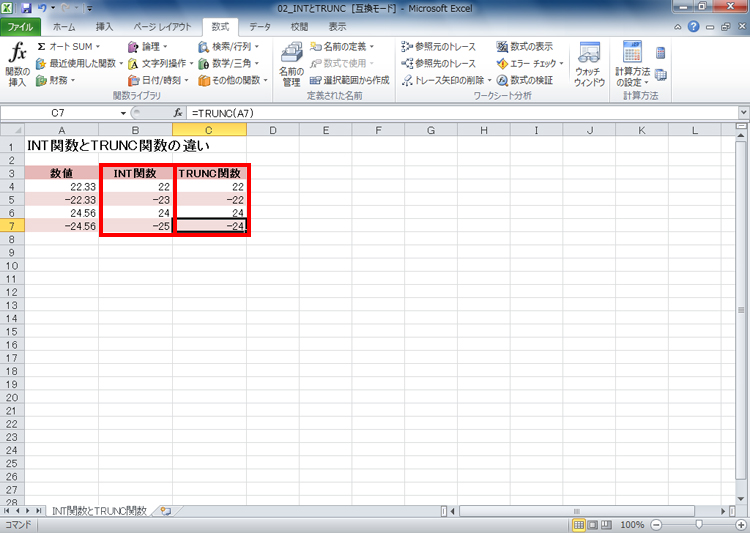This screenshot has width=750, height=533.
Task: Open the Financial (財務) functions list
Action: tap(55, 80)
